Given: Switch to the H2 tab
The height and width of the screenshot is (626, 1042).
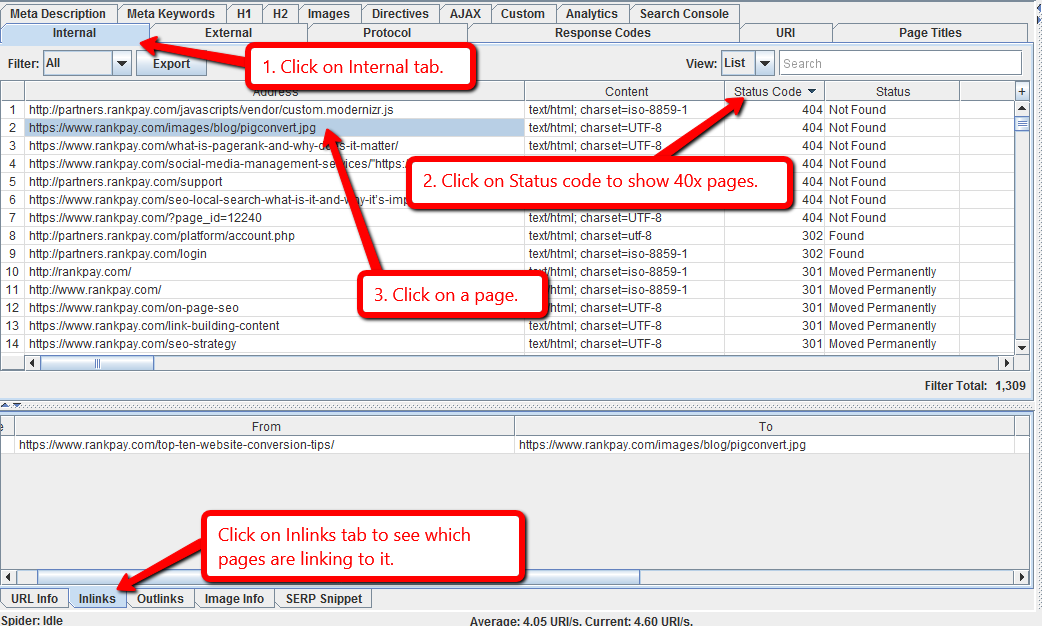Looking at the screenshot, I should click(x=280, y=13).
